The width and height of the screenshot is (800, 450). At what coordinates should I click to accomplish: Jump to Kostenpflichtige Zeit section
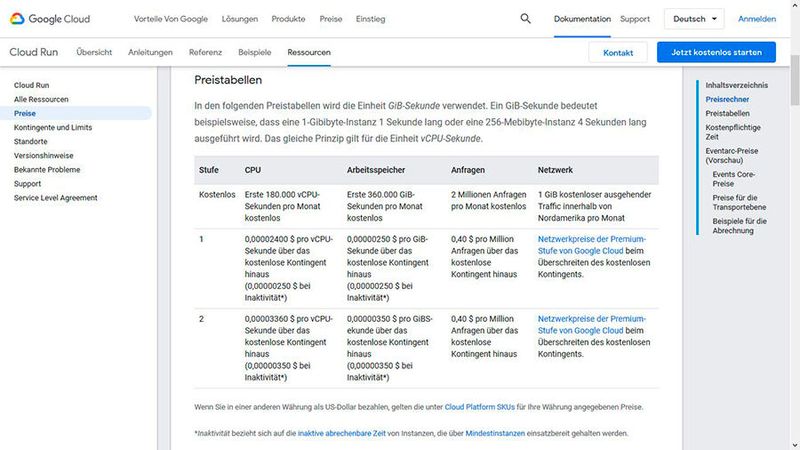click(x=733, y=132)
